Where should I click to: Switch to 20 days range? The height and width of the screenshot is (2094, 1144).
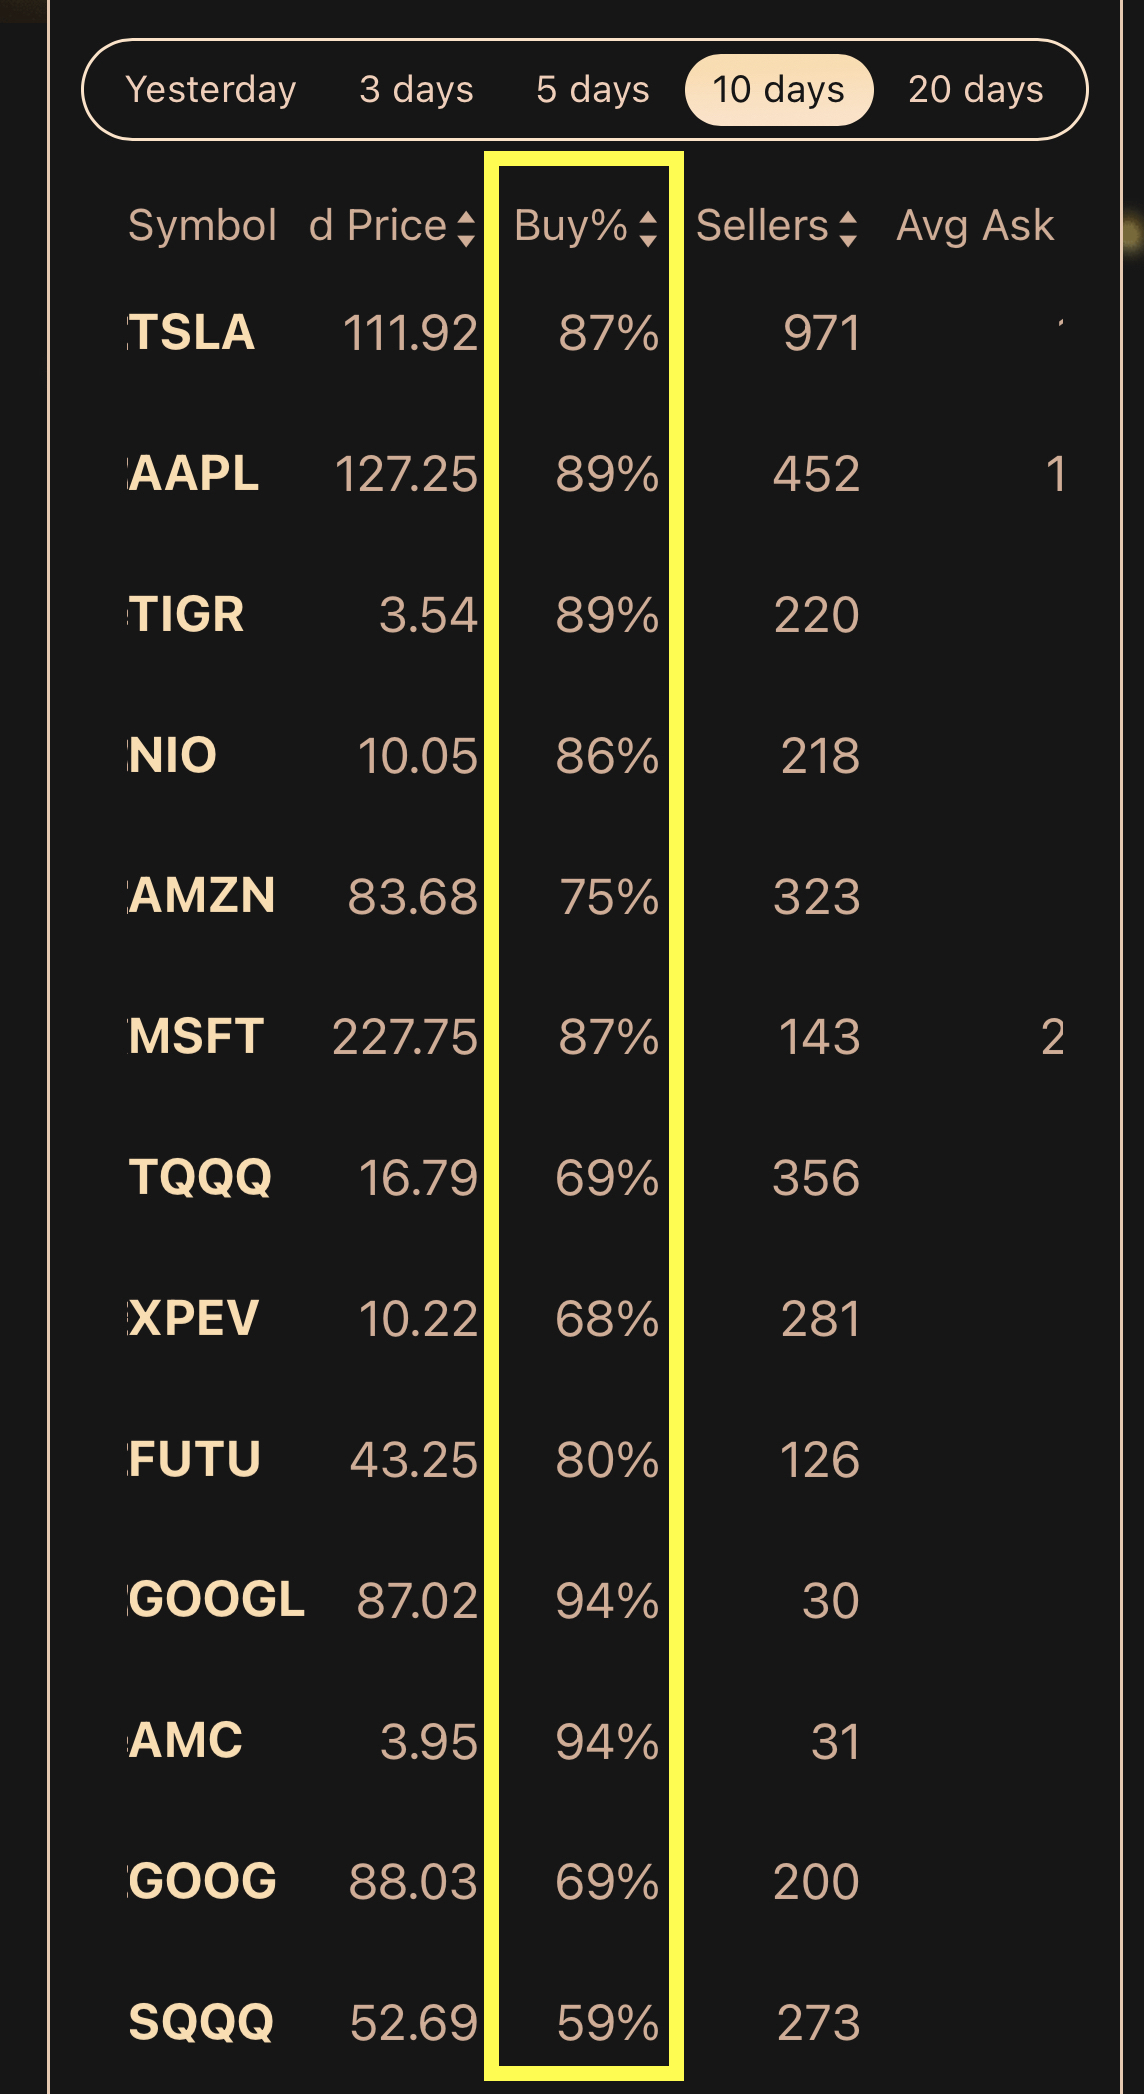click(x=975, y=90)
